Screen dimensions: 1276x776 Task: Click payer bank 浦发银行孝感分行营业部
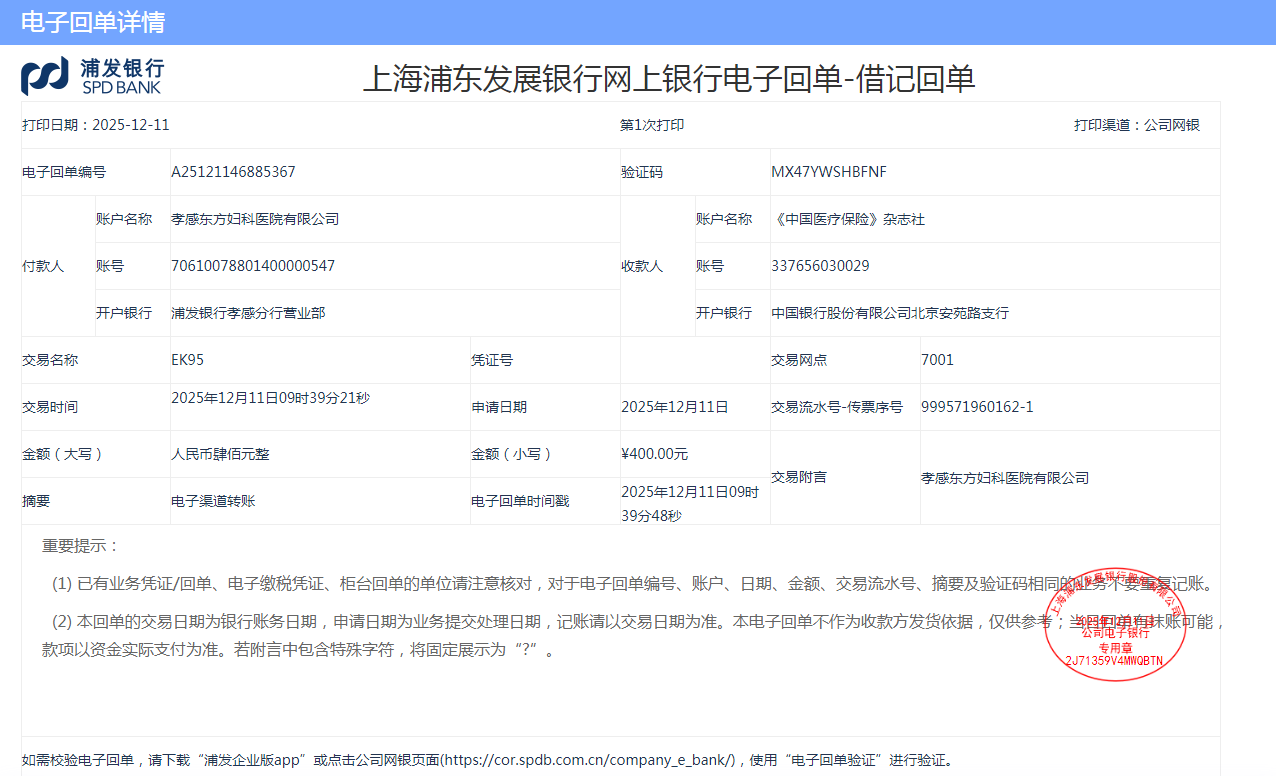248,313
